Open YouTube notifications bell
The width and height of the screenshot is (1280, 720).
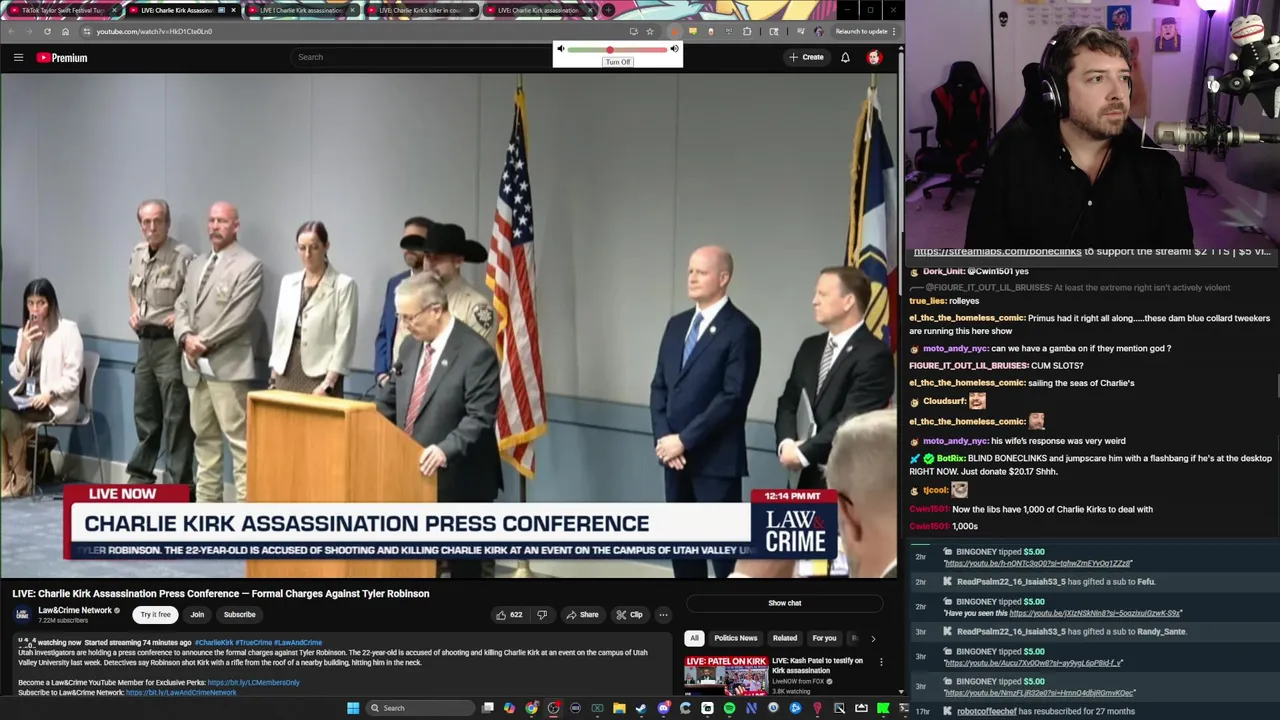(x=845, y=57)
